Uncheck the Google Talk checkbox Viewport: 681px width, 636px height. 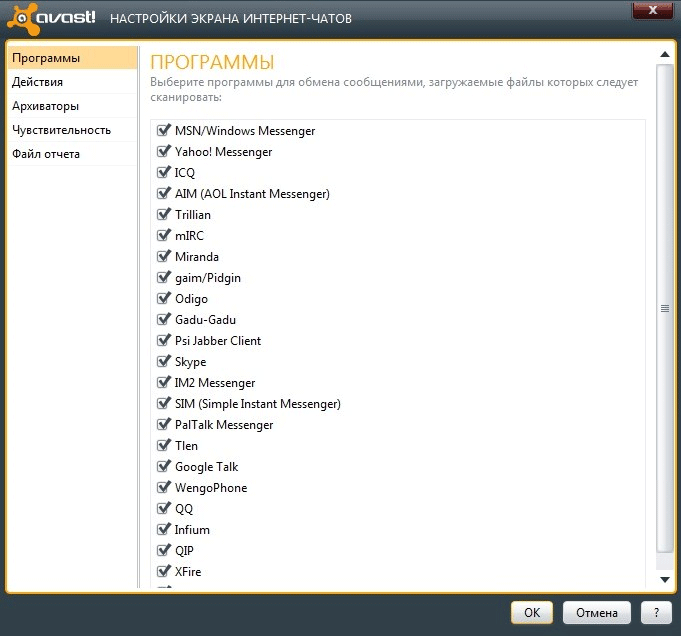pyautogui.click(x=163, y=466)
